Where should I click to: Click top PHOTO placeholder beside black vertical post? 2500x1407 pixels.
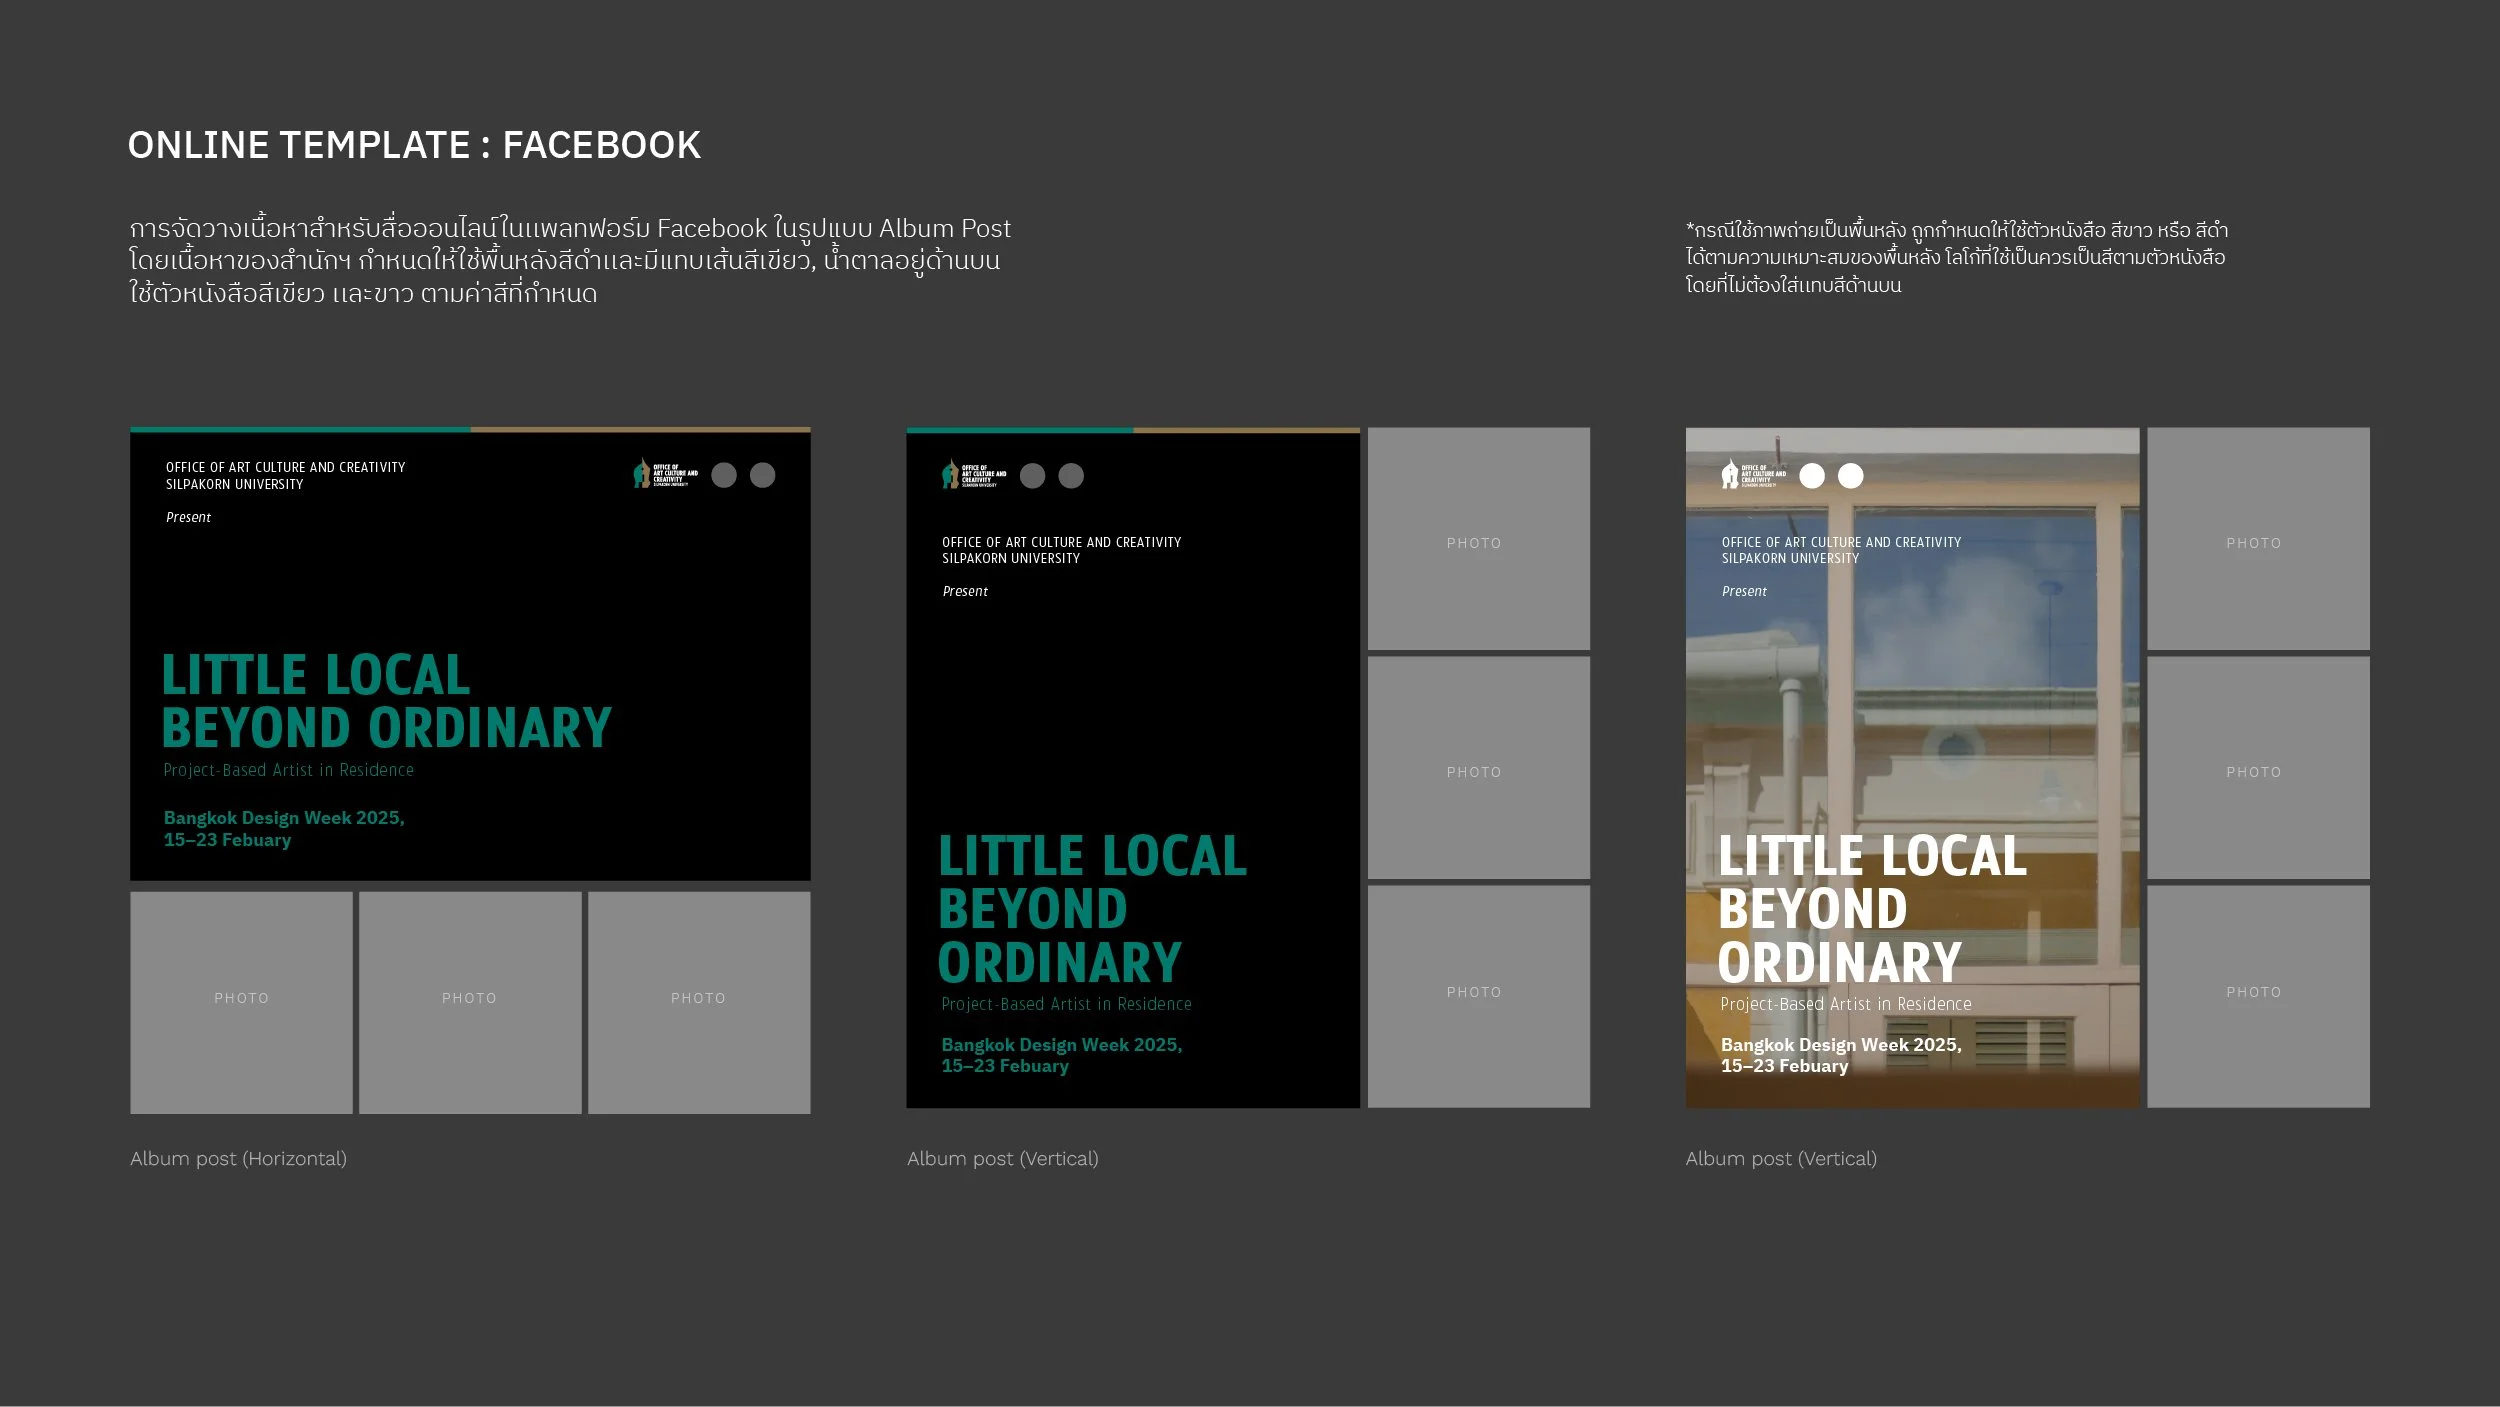tap(1478, 539)
